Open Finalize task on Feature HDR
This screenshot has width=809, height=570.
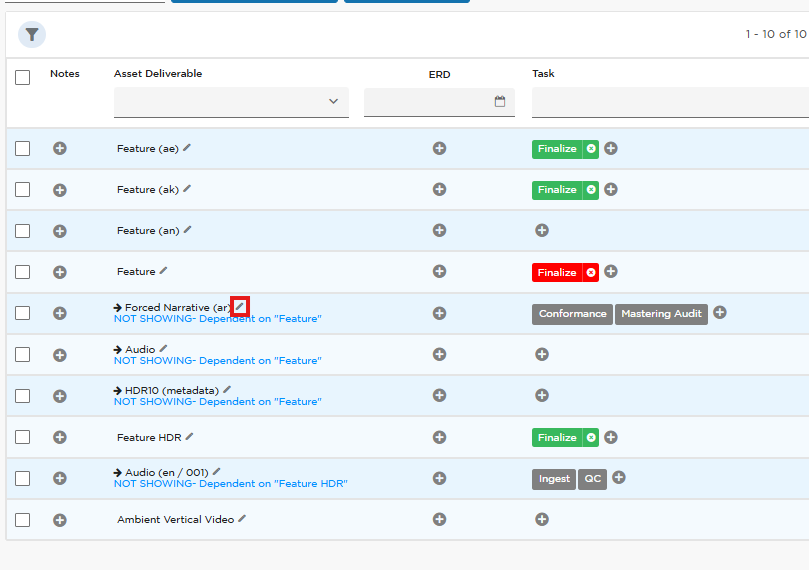[x=557, y=437]
